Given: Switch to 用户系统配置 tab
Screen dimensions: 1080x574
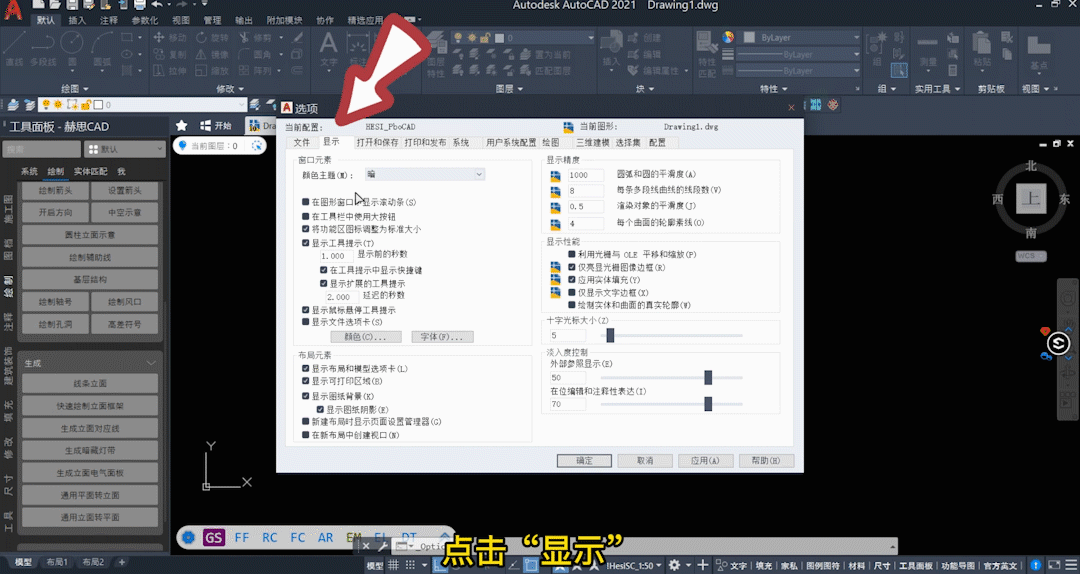Looking at the screenshot, I should coord(510,143).
